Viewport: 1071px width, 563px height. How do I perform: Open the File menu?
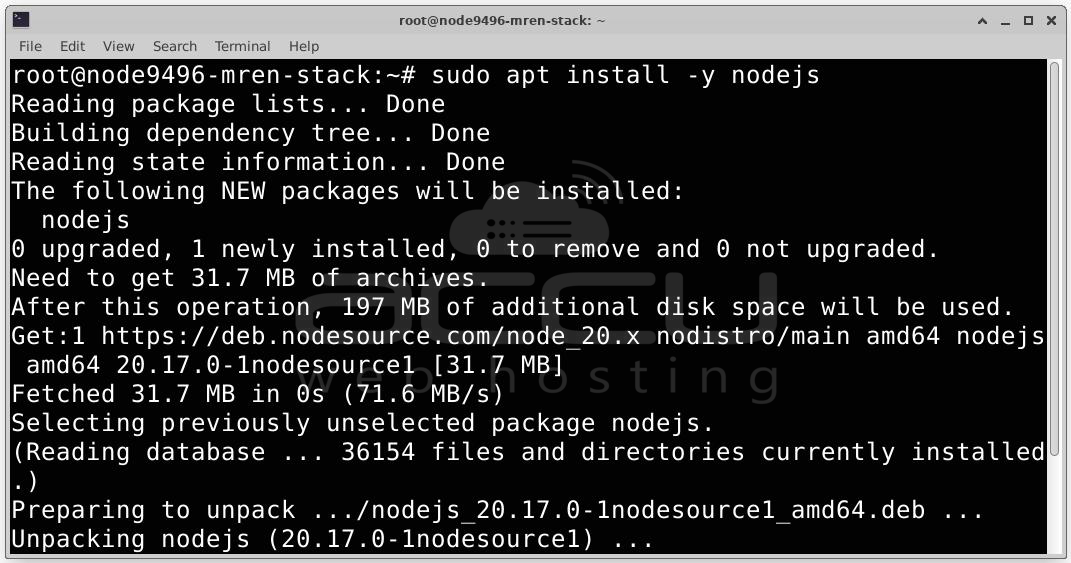tap(30, 46)
